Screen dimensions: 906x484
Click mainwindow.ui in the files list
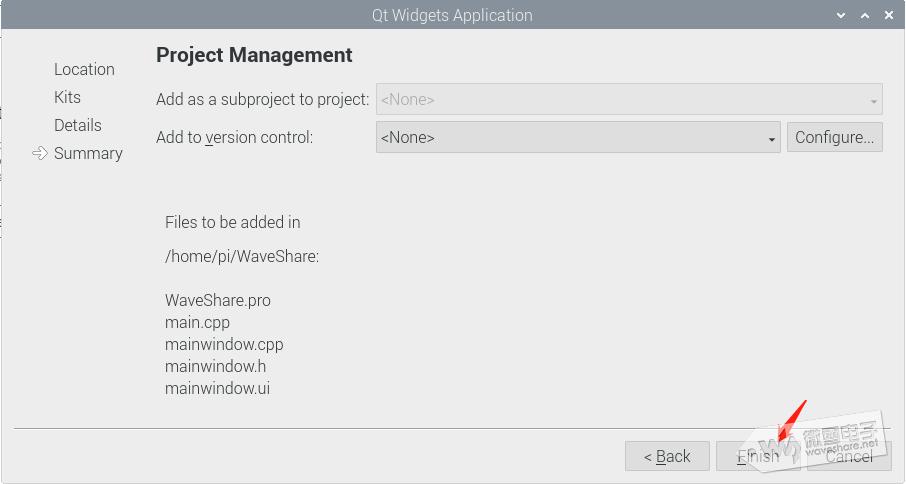point(217,388)
